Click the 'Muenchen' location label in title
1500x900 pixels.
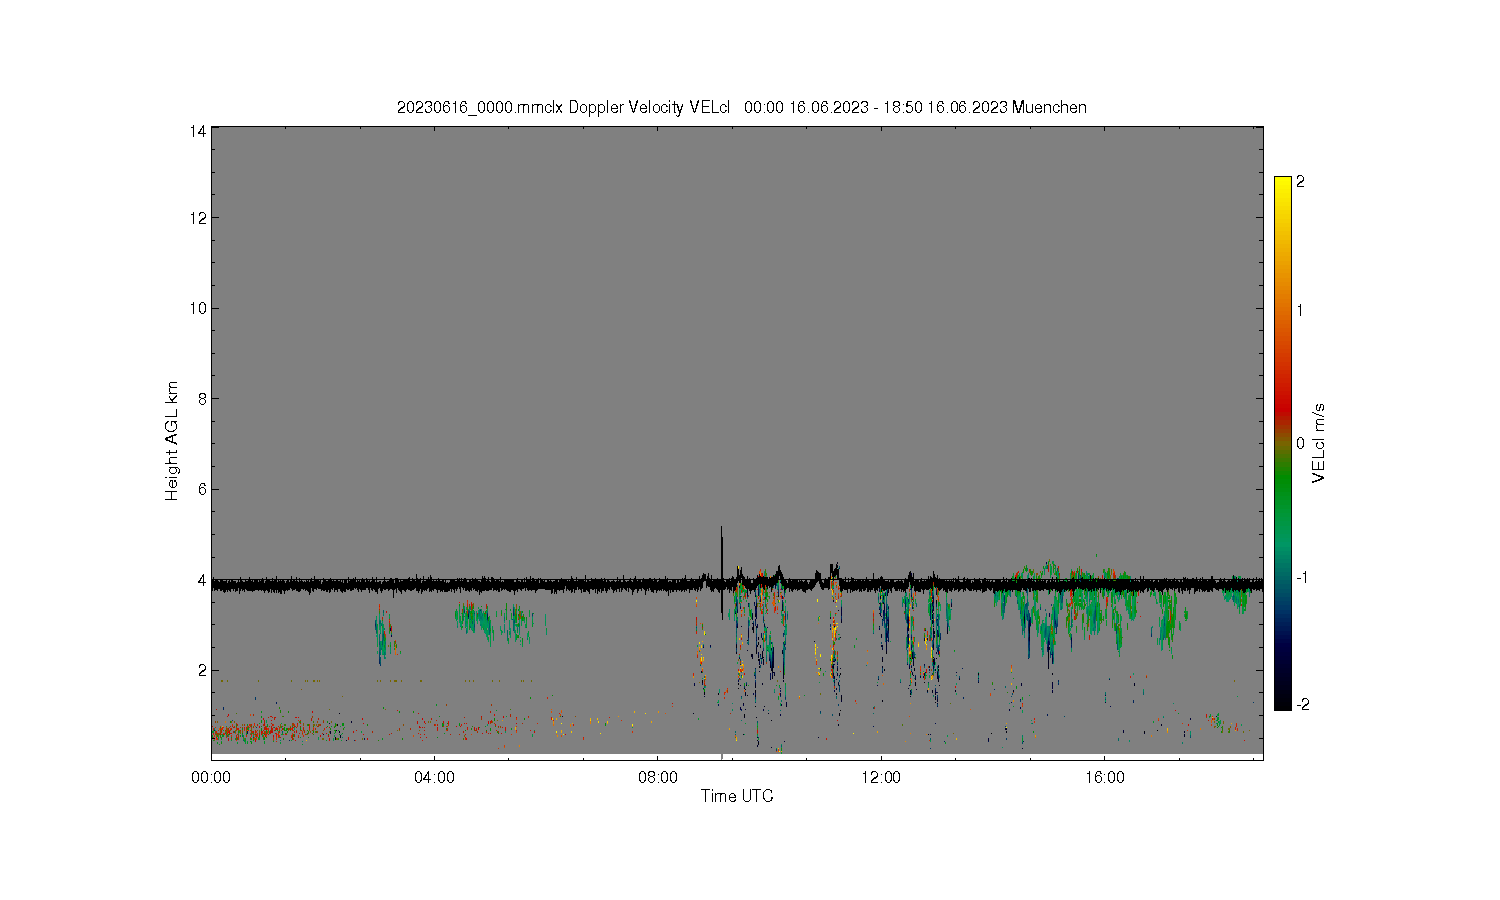1049,107
